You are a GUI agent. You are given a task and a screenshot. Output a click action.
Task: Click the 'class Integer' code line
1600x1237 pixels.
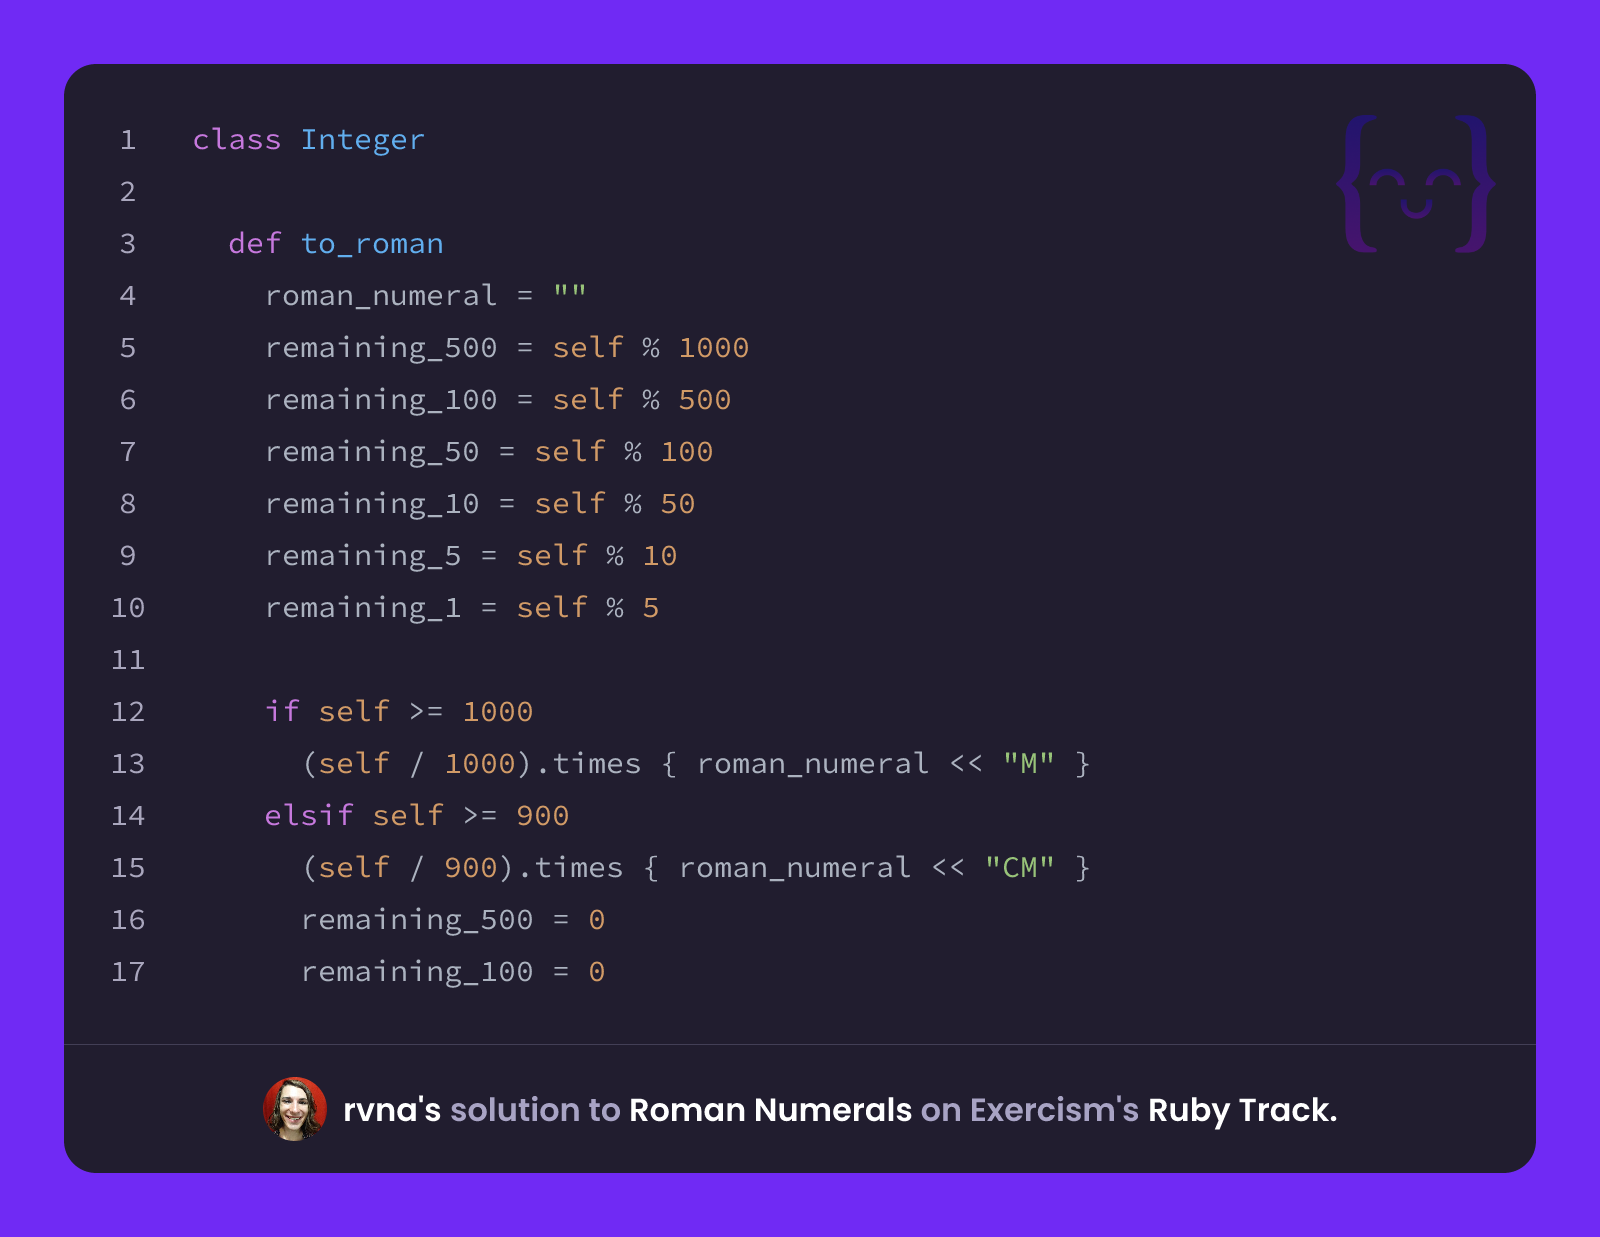coord(309,140)
